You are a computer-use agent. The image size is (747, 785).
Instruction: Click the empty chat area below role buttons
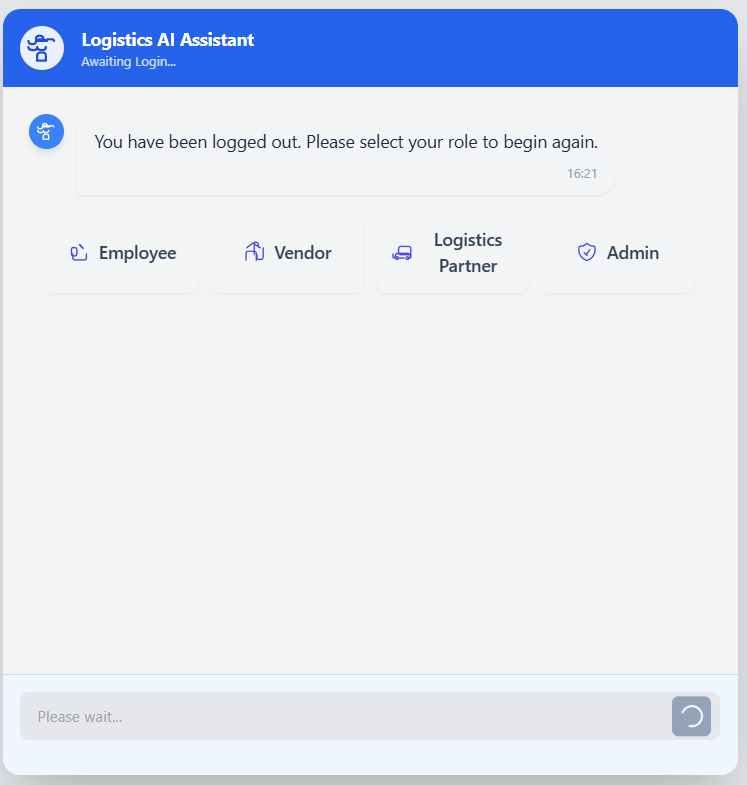[x=370, y=481]
